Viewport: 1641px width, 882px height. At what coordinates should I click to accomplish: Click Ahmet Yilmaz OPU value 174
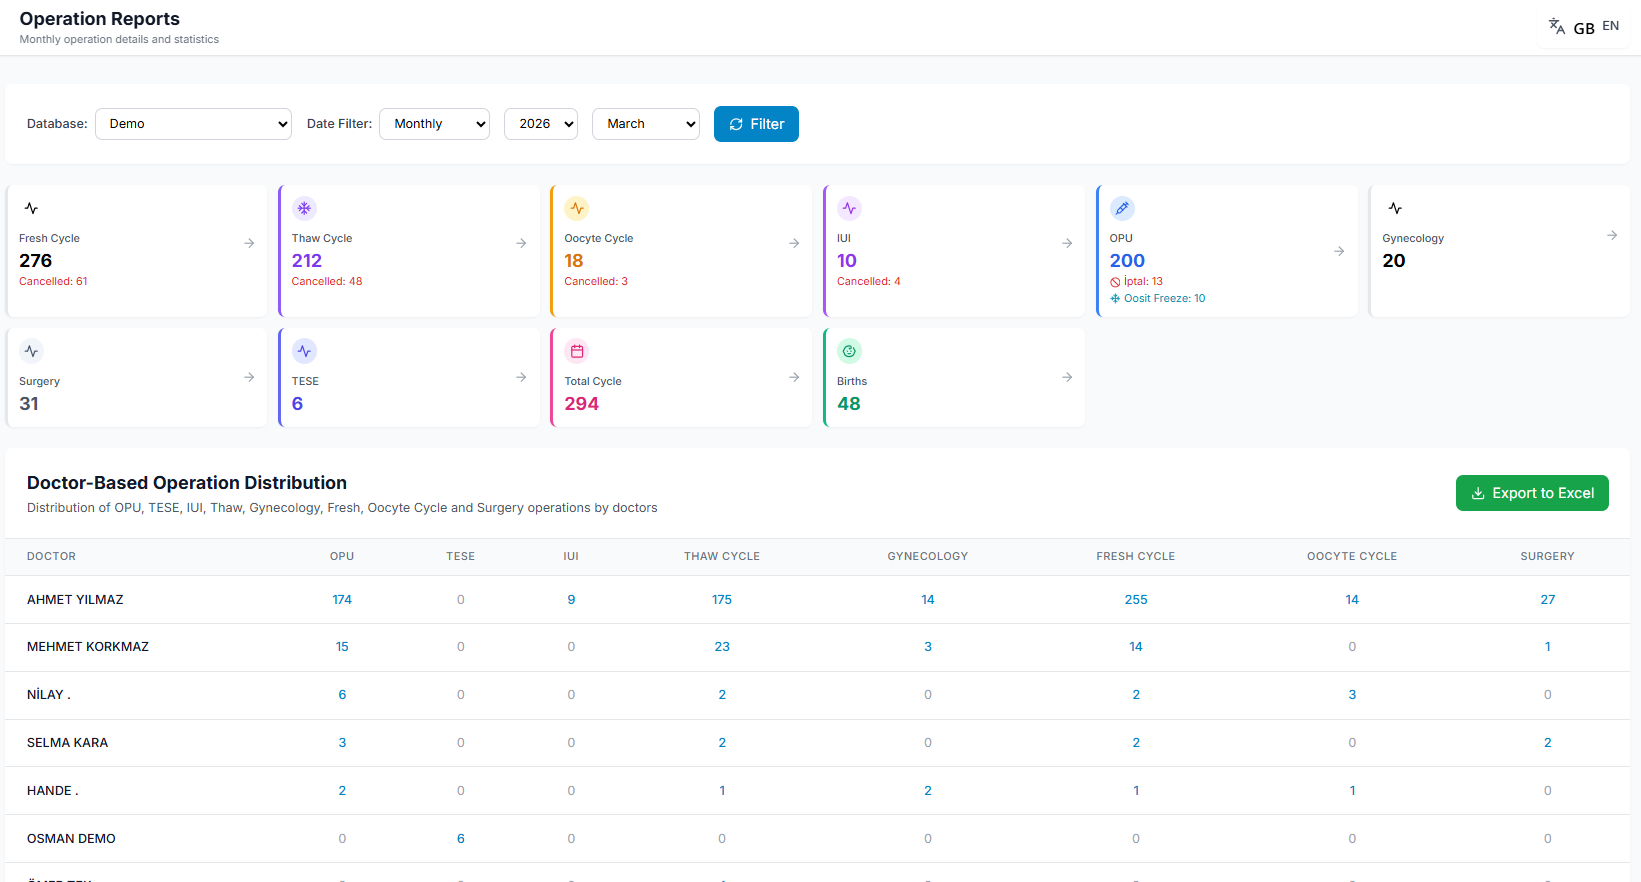tap(342, 600)
